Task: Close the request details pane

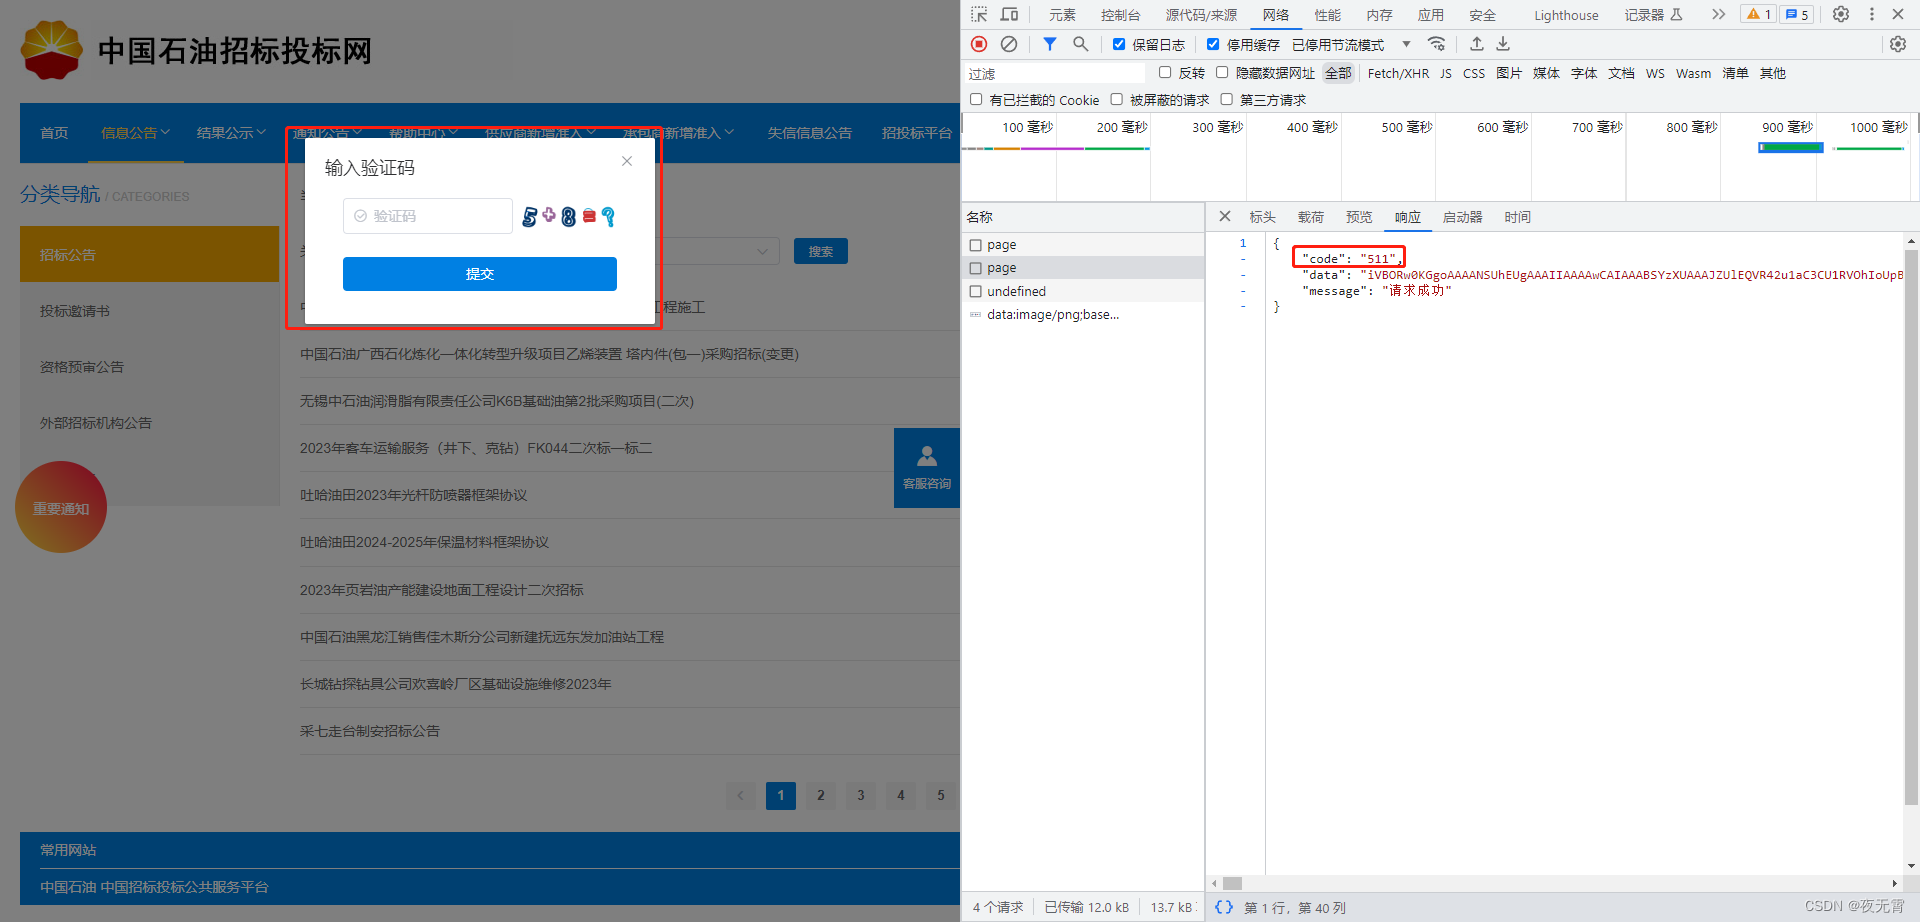Action: point(1225,216)
